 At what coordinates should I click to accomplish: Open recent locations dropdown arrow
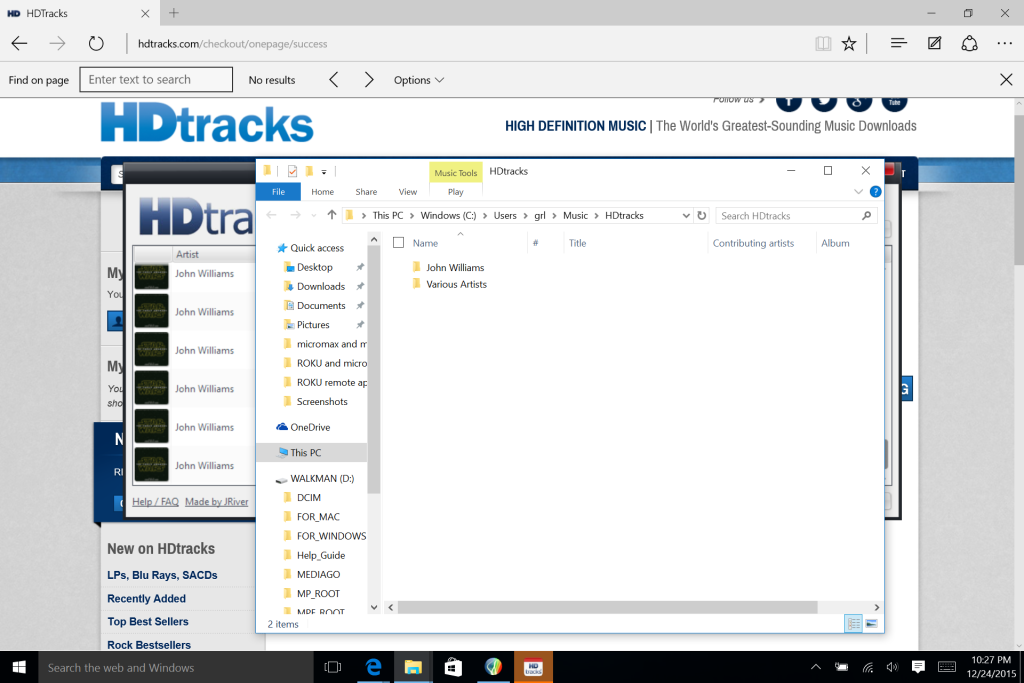tap(314, 215)
